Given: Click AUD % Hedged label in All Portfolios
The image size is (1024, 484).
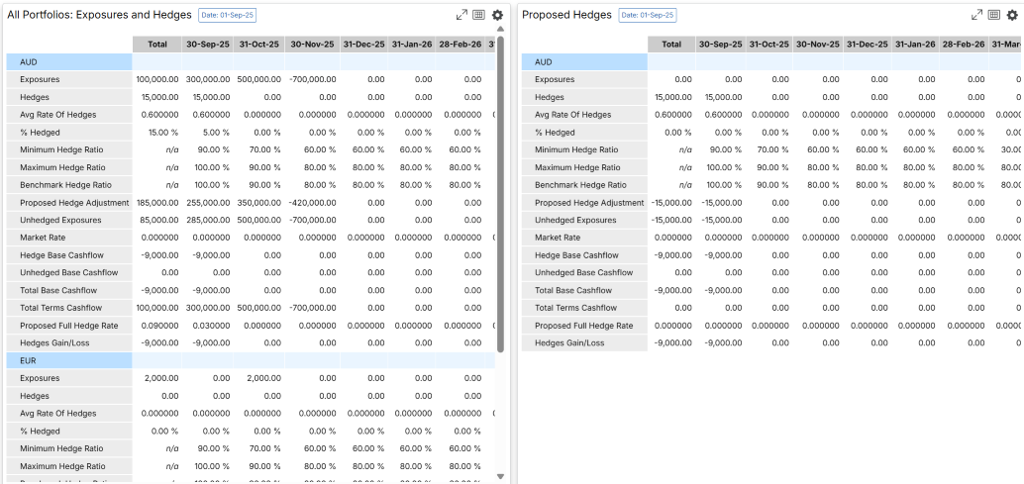Looking at the screenshot, I should coord(39,133).
